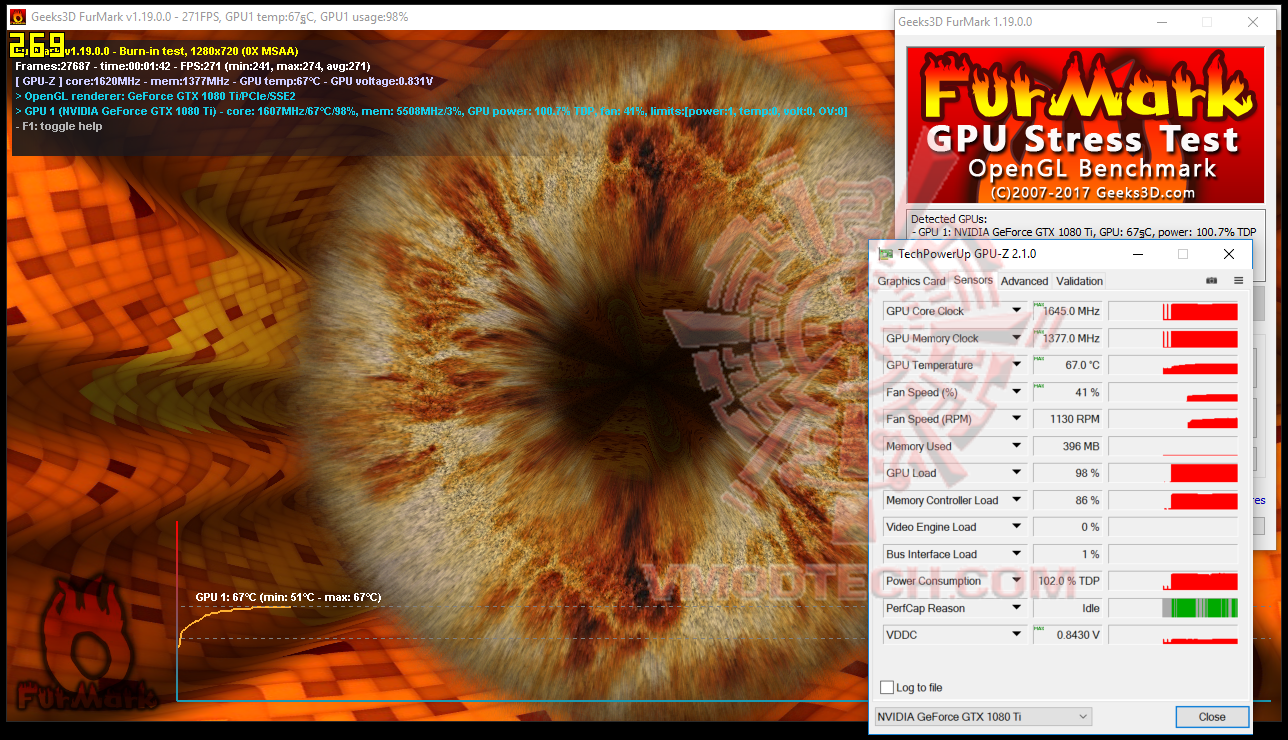Click the GPU 1 temperature graph label
Image resolution: width=1288 pixels, height=740 pixels.
[288, 597]
